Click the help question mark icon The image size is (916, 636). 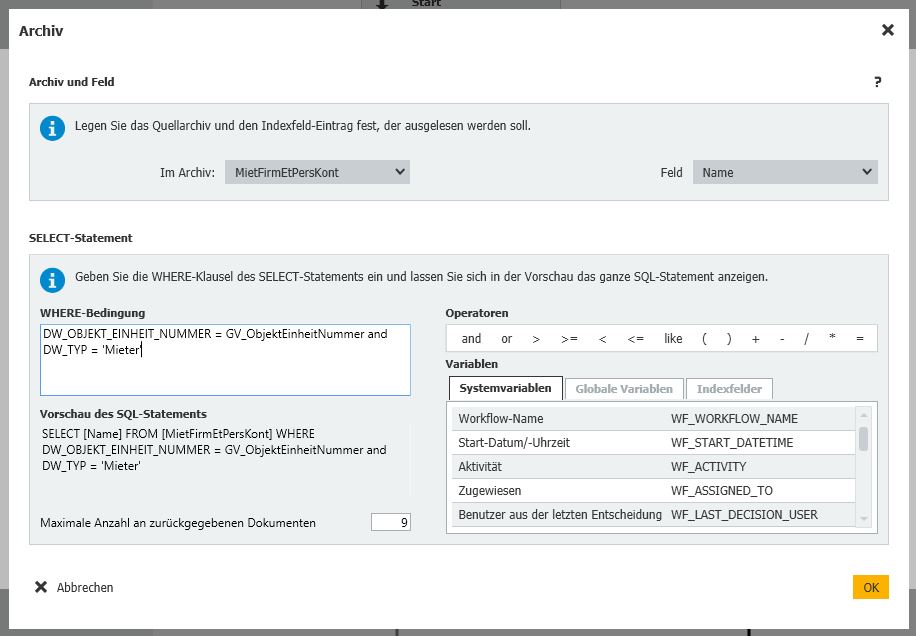point(877,82)
